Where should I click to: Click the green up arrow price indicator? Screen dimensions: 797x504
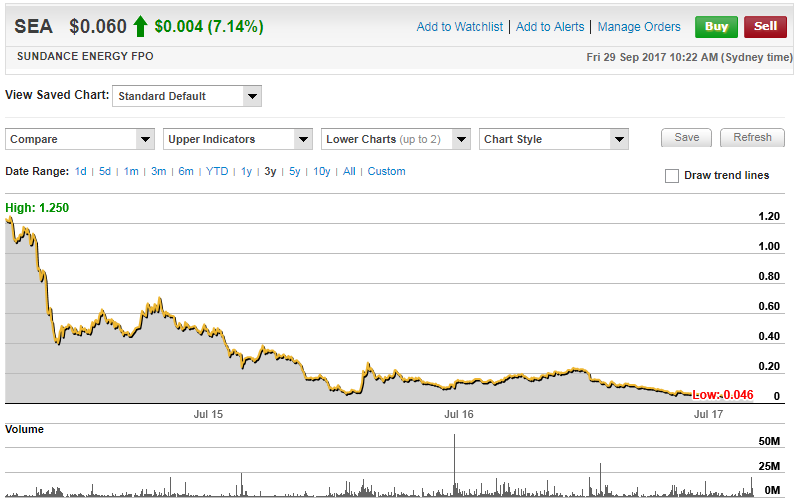(x=140, y=26)
